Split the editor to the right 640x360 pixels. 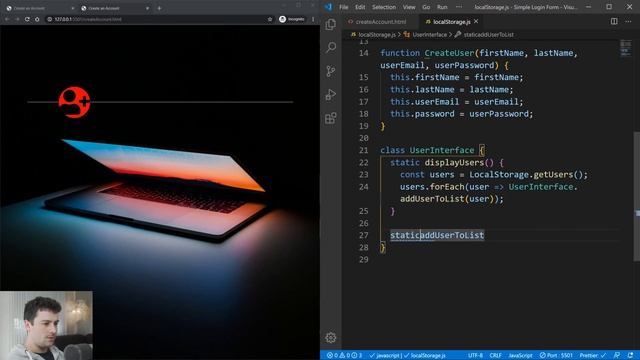click(614, 21)
